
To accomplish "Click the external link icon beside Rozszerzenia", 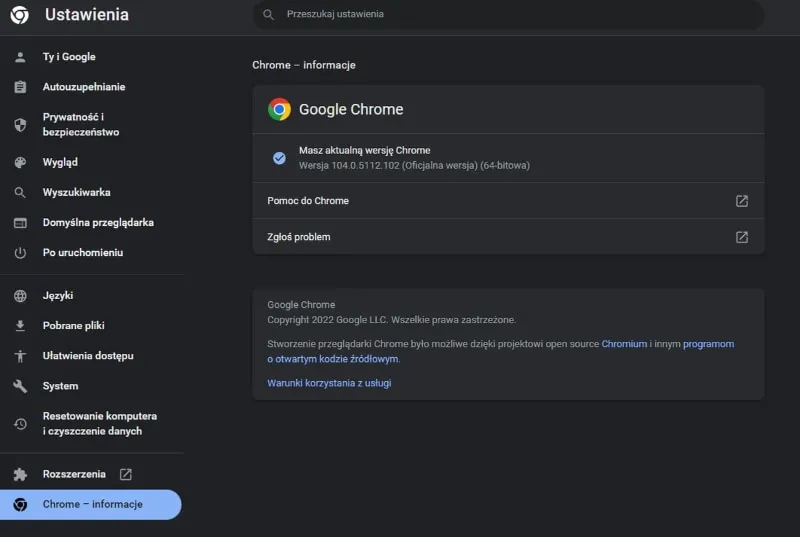I will (x=126, y=474).
